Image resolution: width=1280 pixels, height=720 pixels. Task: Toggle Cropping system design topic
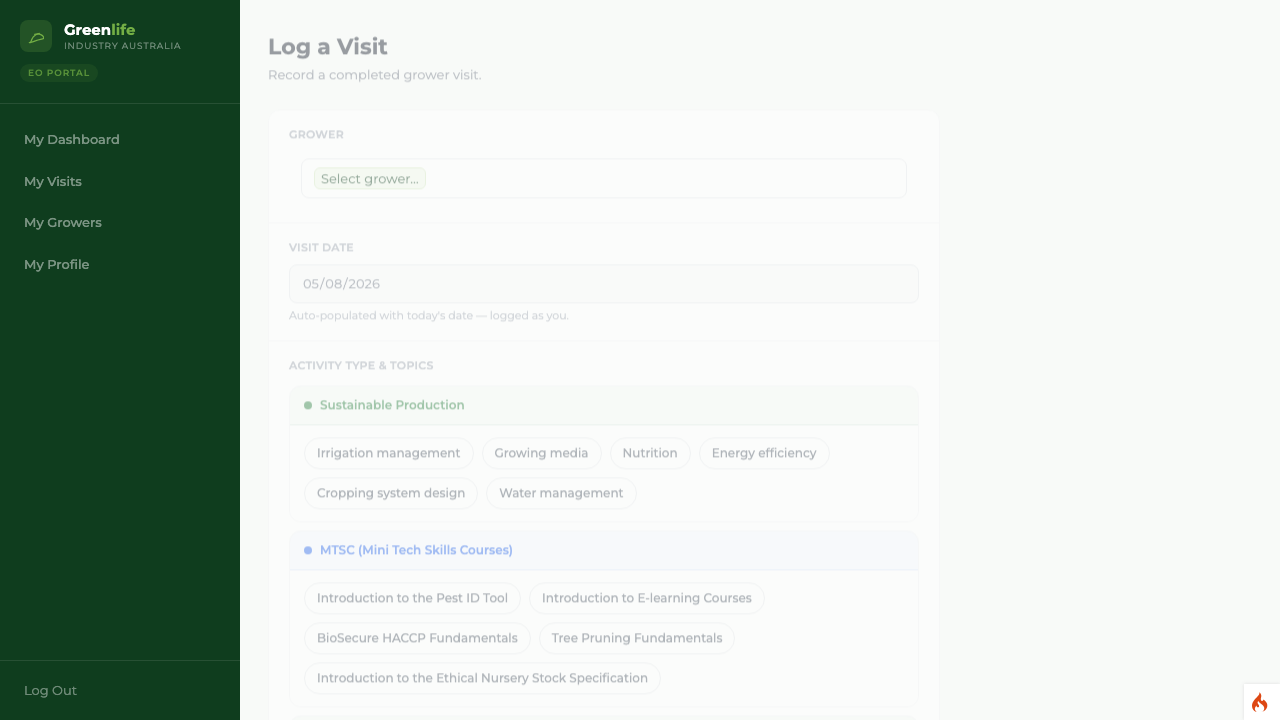(391, 493)
